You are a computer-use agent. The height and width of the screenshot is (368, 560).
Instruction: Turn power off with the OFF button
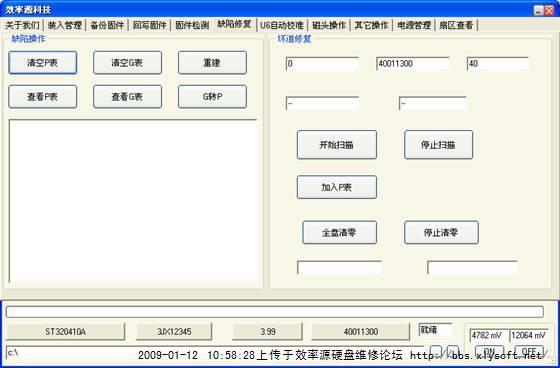coord(530,352)
